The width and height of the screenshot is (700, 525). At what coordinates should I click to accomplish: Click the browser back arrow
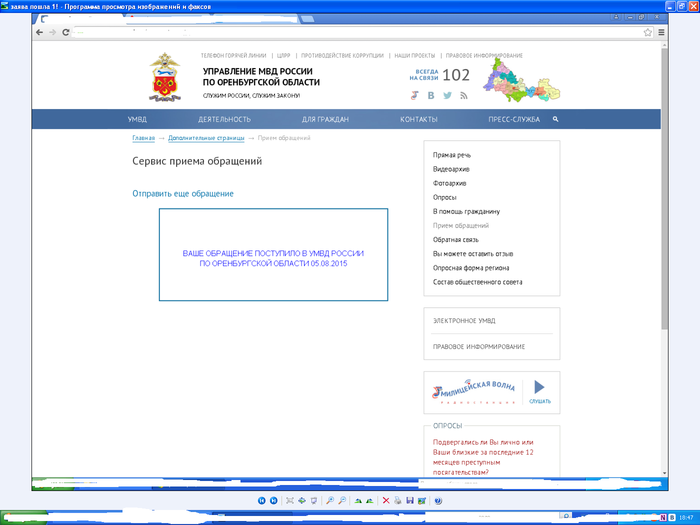coord(40,32)
